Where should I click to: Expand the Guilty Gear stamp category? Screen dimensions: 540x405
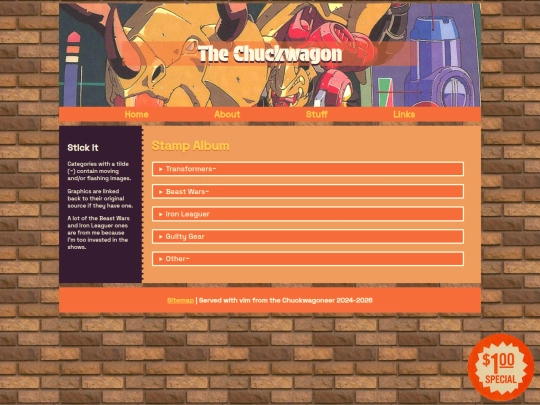pos(308,237)
